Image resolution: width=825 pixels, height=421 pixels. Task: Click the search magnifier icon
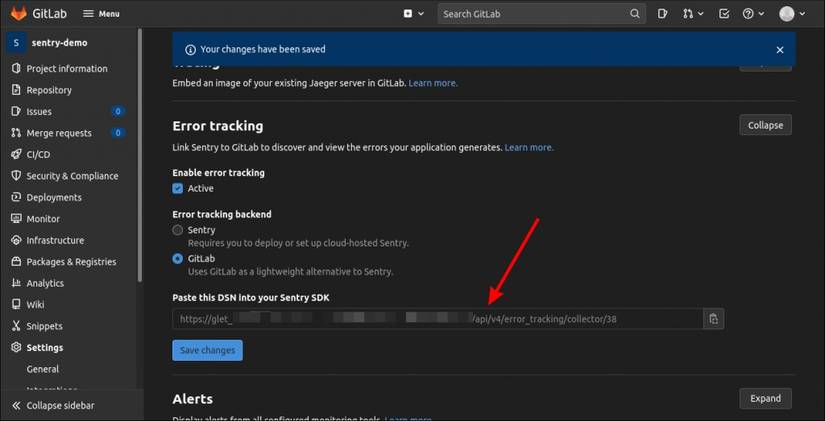[x=635, y=14]
